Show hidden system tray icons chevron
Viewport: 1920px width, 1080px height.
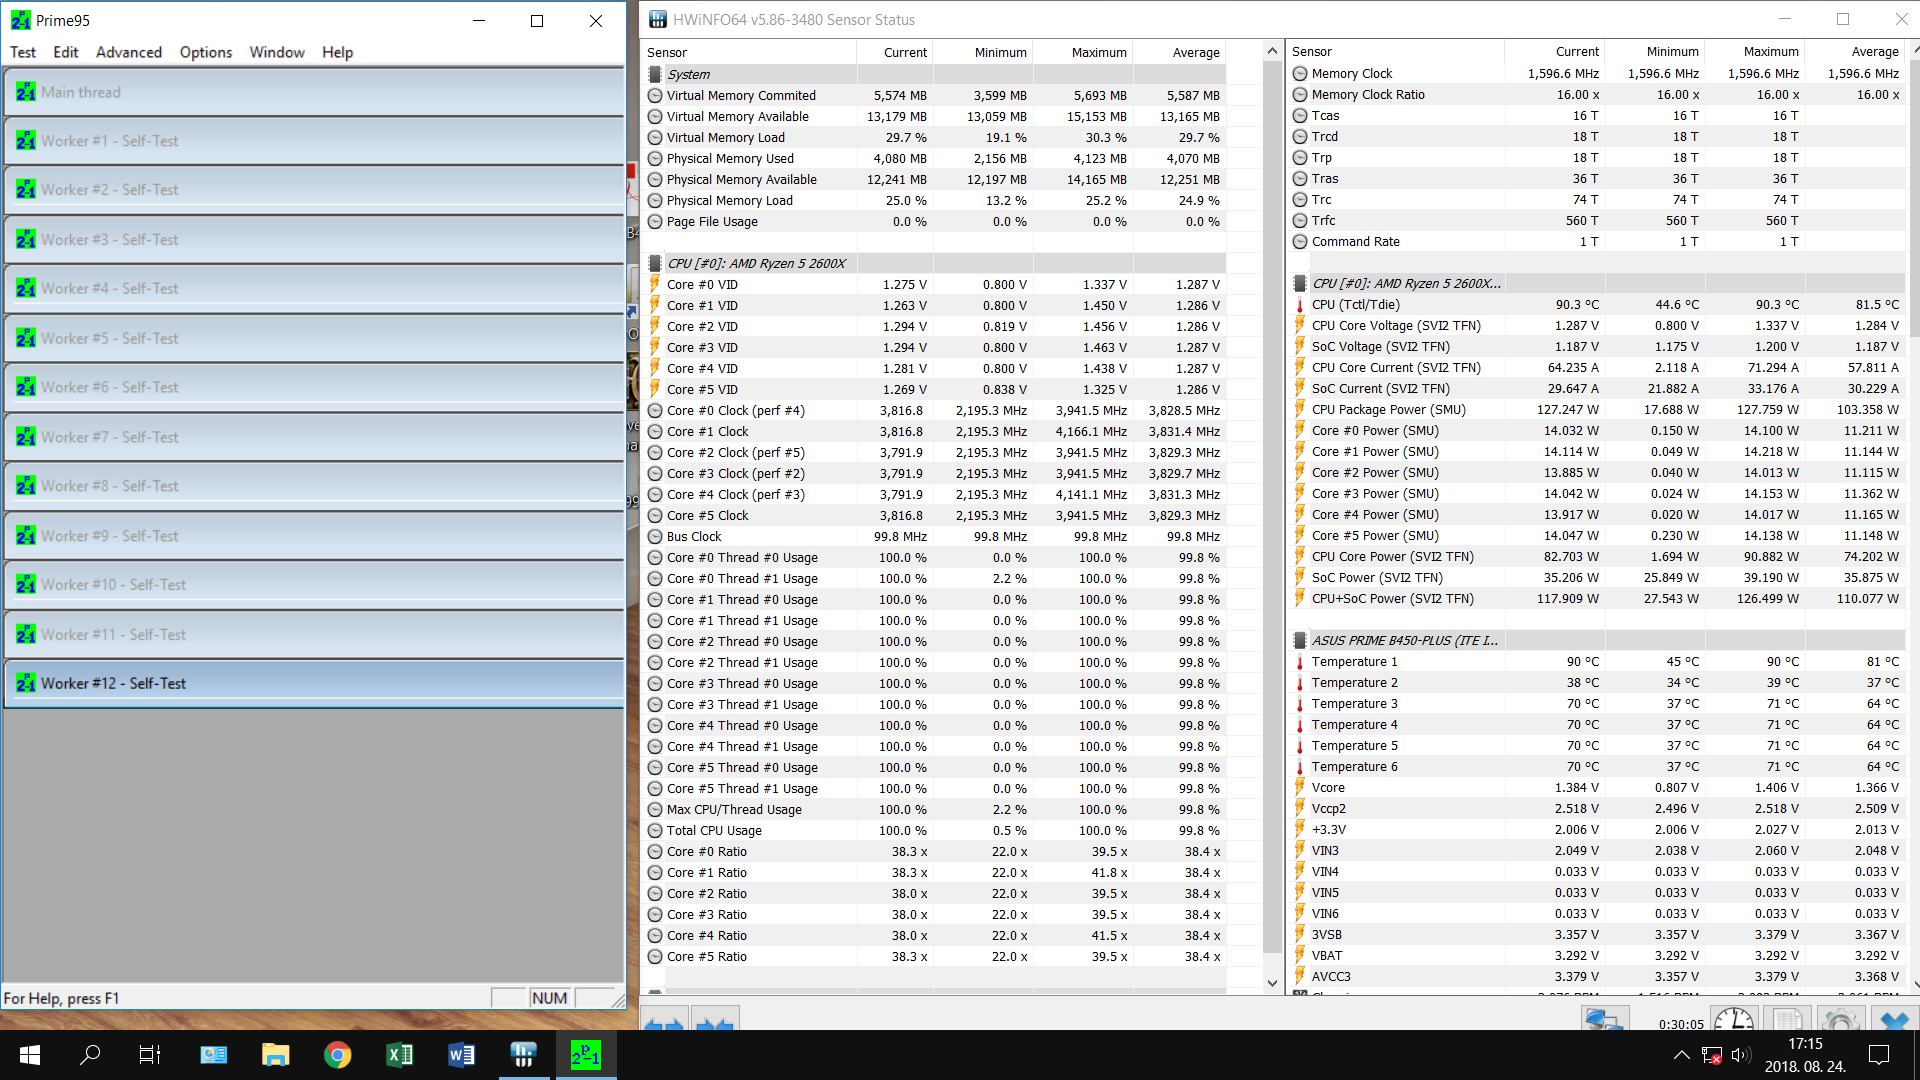(1682, 1055)
